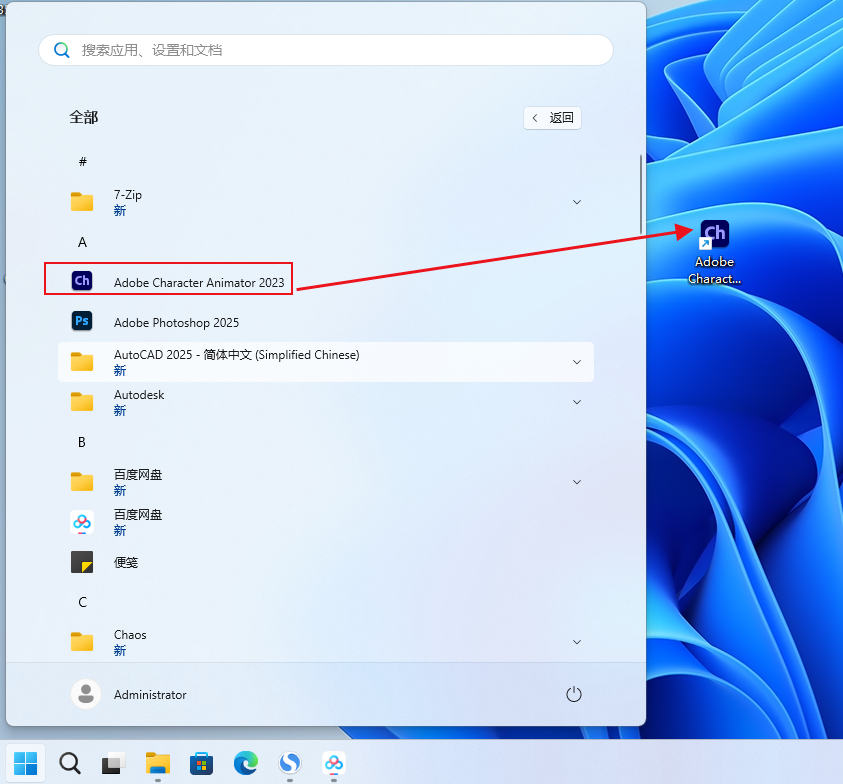Screen dimensions: 843x784
Task: Click the app list vertical scrollbar
Action: coord(641,194)
